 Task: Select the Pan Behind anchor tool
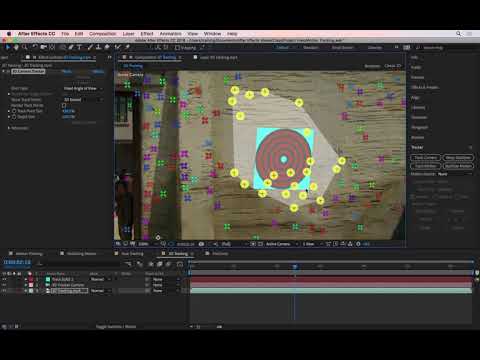pyautogui.click(x=52, y=47)
